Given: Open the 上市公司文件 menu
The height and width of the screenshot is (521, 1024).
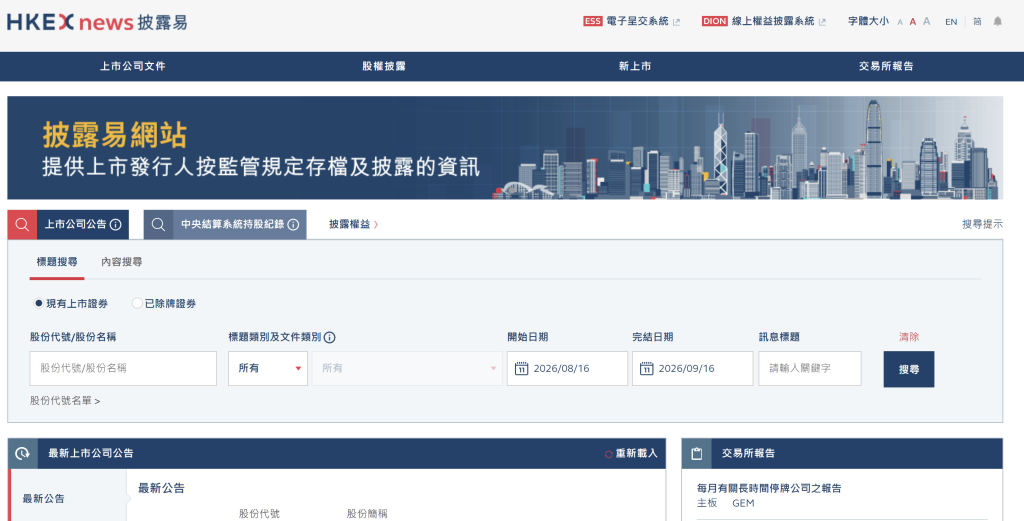Looking at the screenshot, I should pyautogui.click(x=133, y=66).
